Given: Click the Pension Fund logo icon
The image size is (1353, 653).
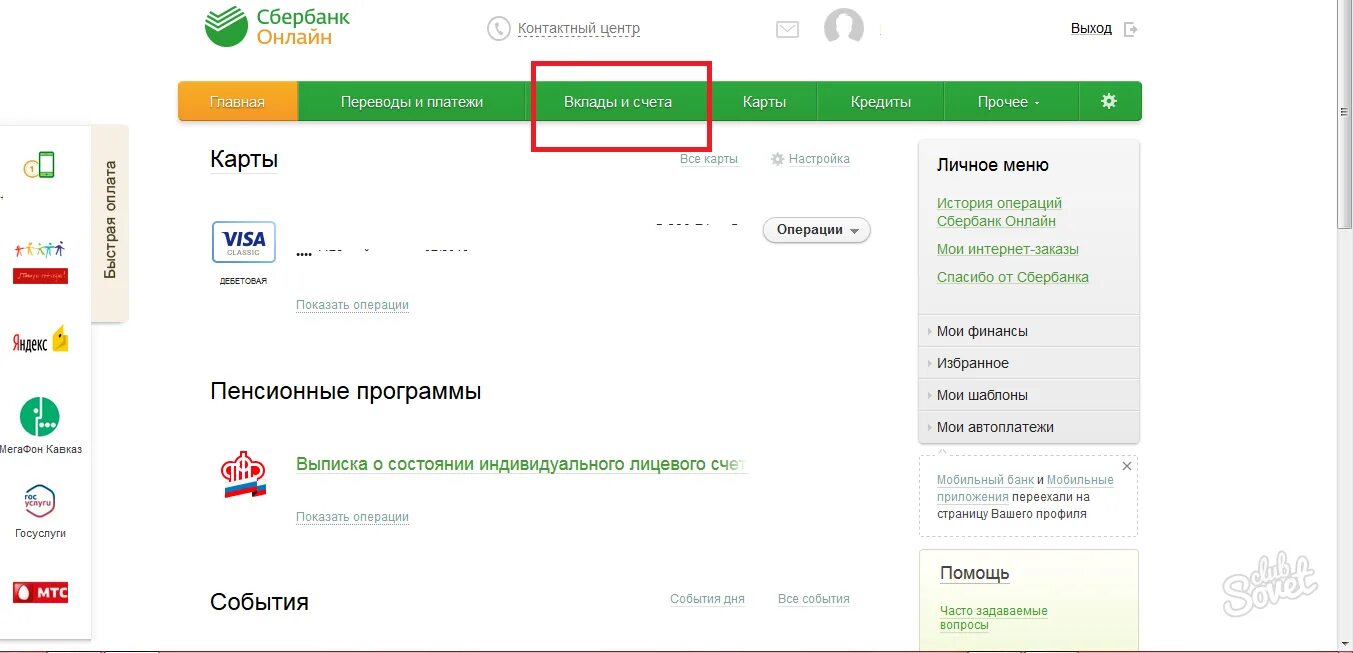Looking at the screenshot, I should coord(244,474).
